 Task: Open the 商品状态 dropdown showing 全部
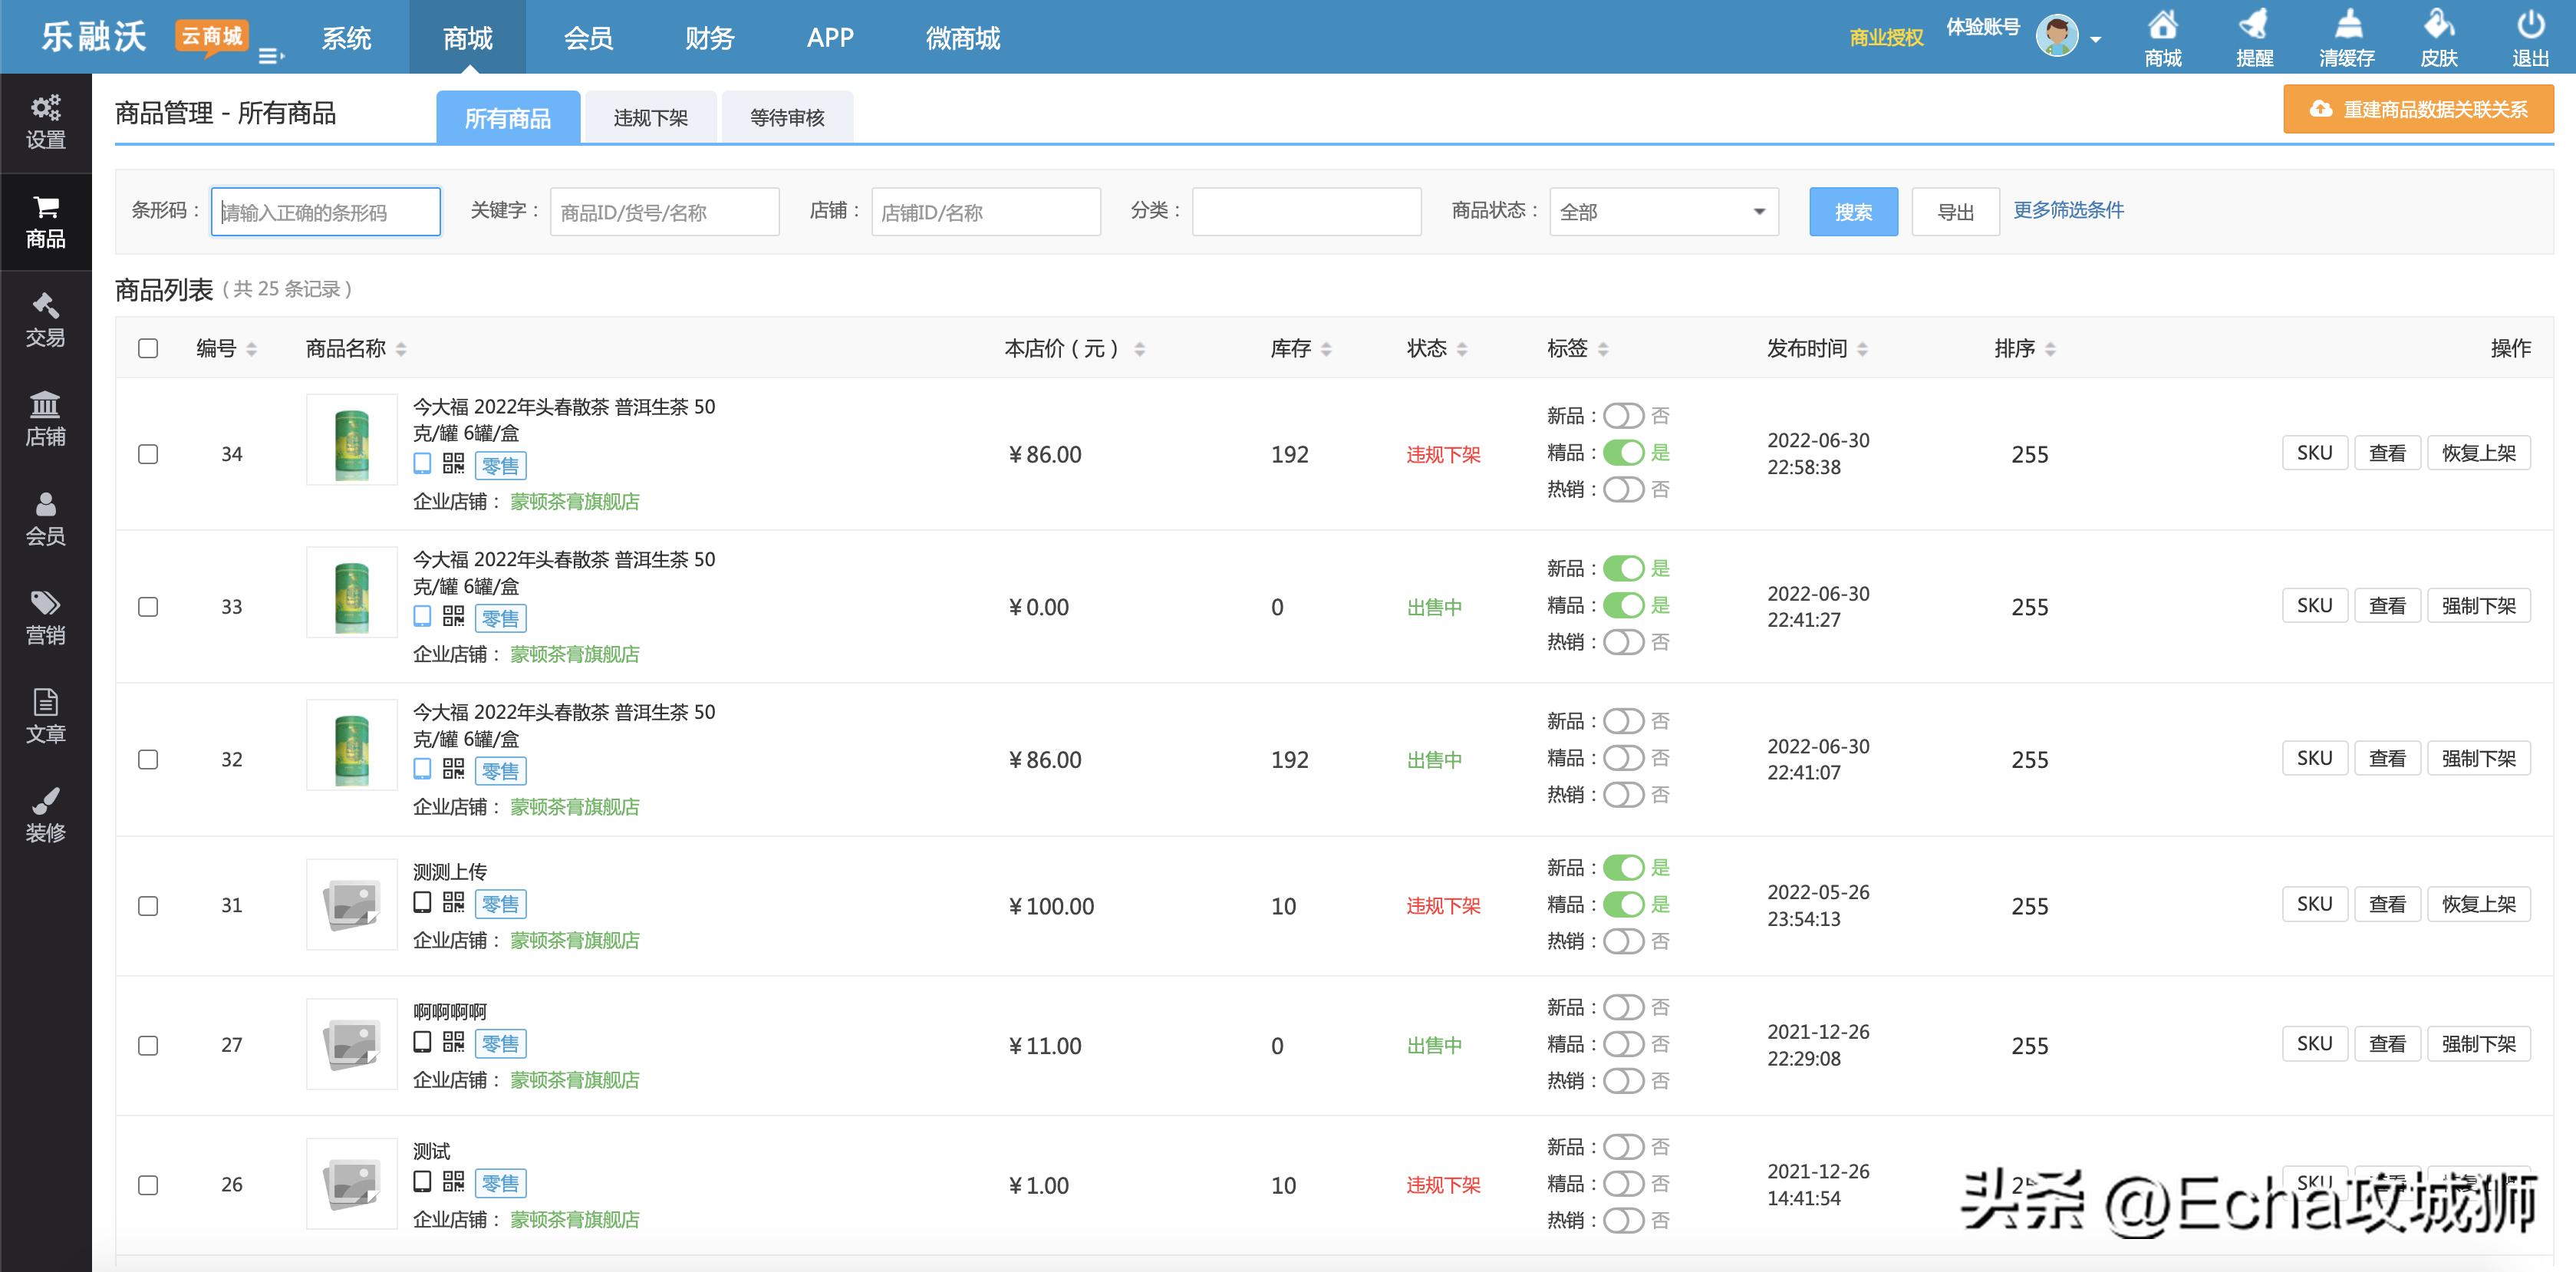point(1662,211)
